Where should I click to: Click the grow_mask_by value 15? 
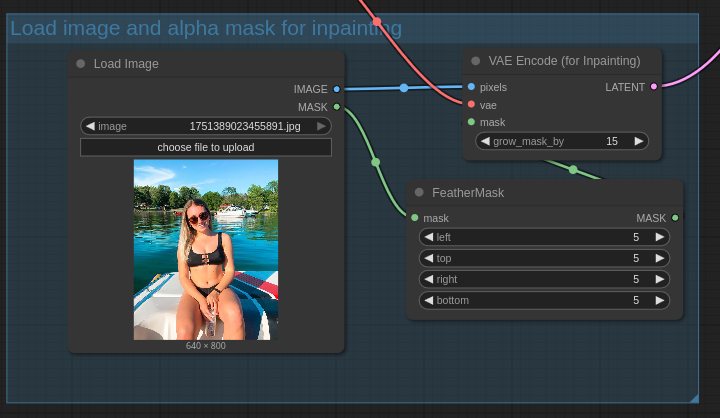(x=612, y=141)
